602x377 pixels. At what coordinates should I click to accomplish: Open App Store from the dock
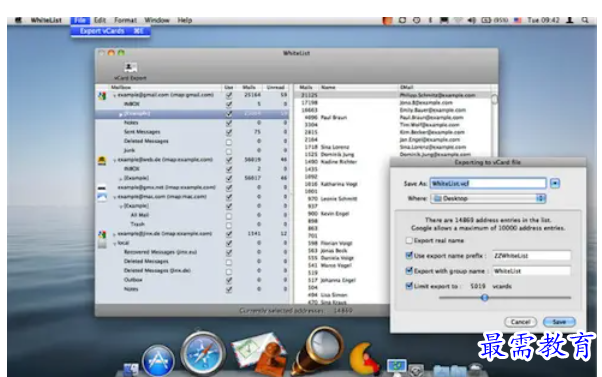click(x=158, y=361)
